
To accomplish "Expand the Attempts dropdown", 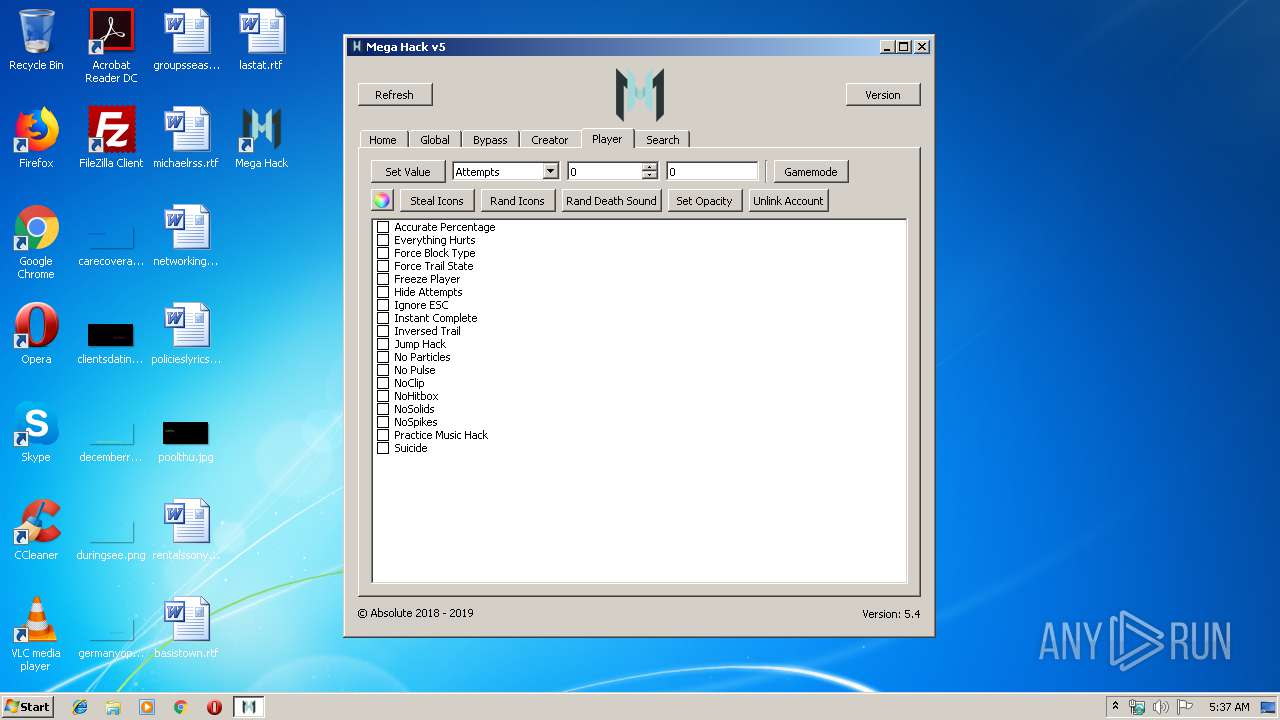I will (550, 171).
